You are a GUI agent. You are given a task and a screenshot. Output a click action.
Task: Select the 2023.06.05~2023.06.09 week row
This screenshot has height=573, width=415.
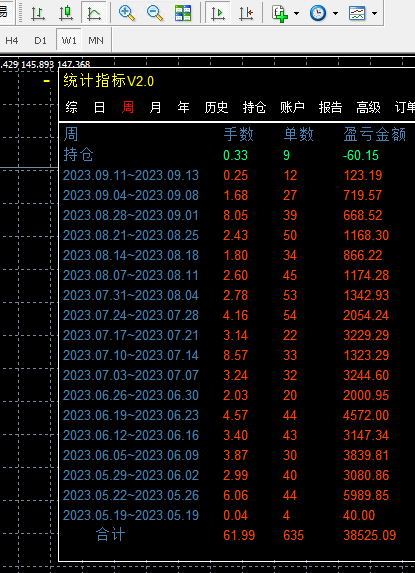click(131, 455)
